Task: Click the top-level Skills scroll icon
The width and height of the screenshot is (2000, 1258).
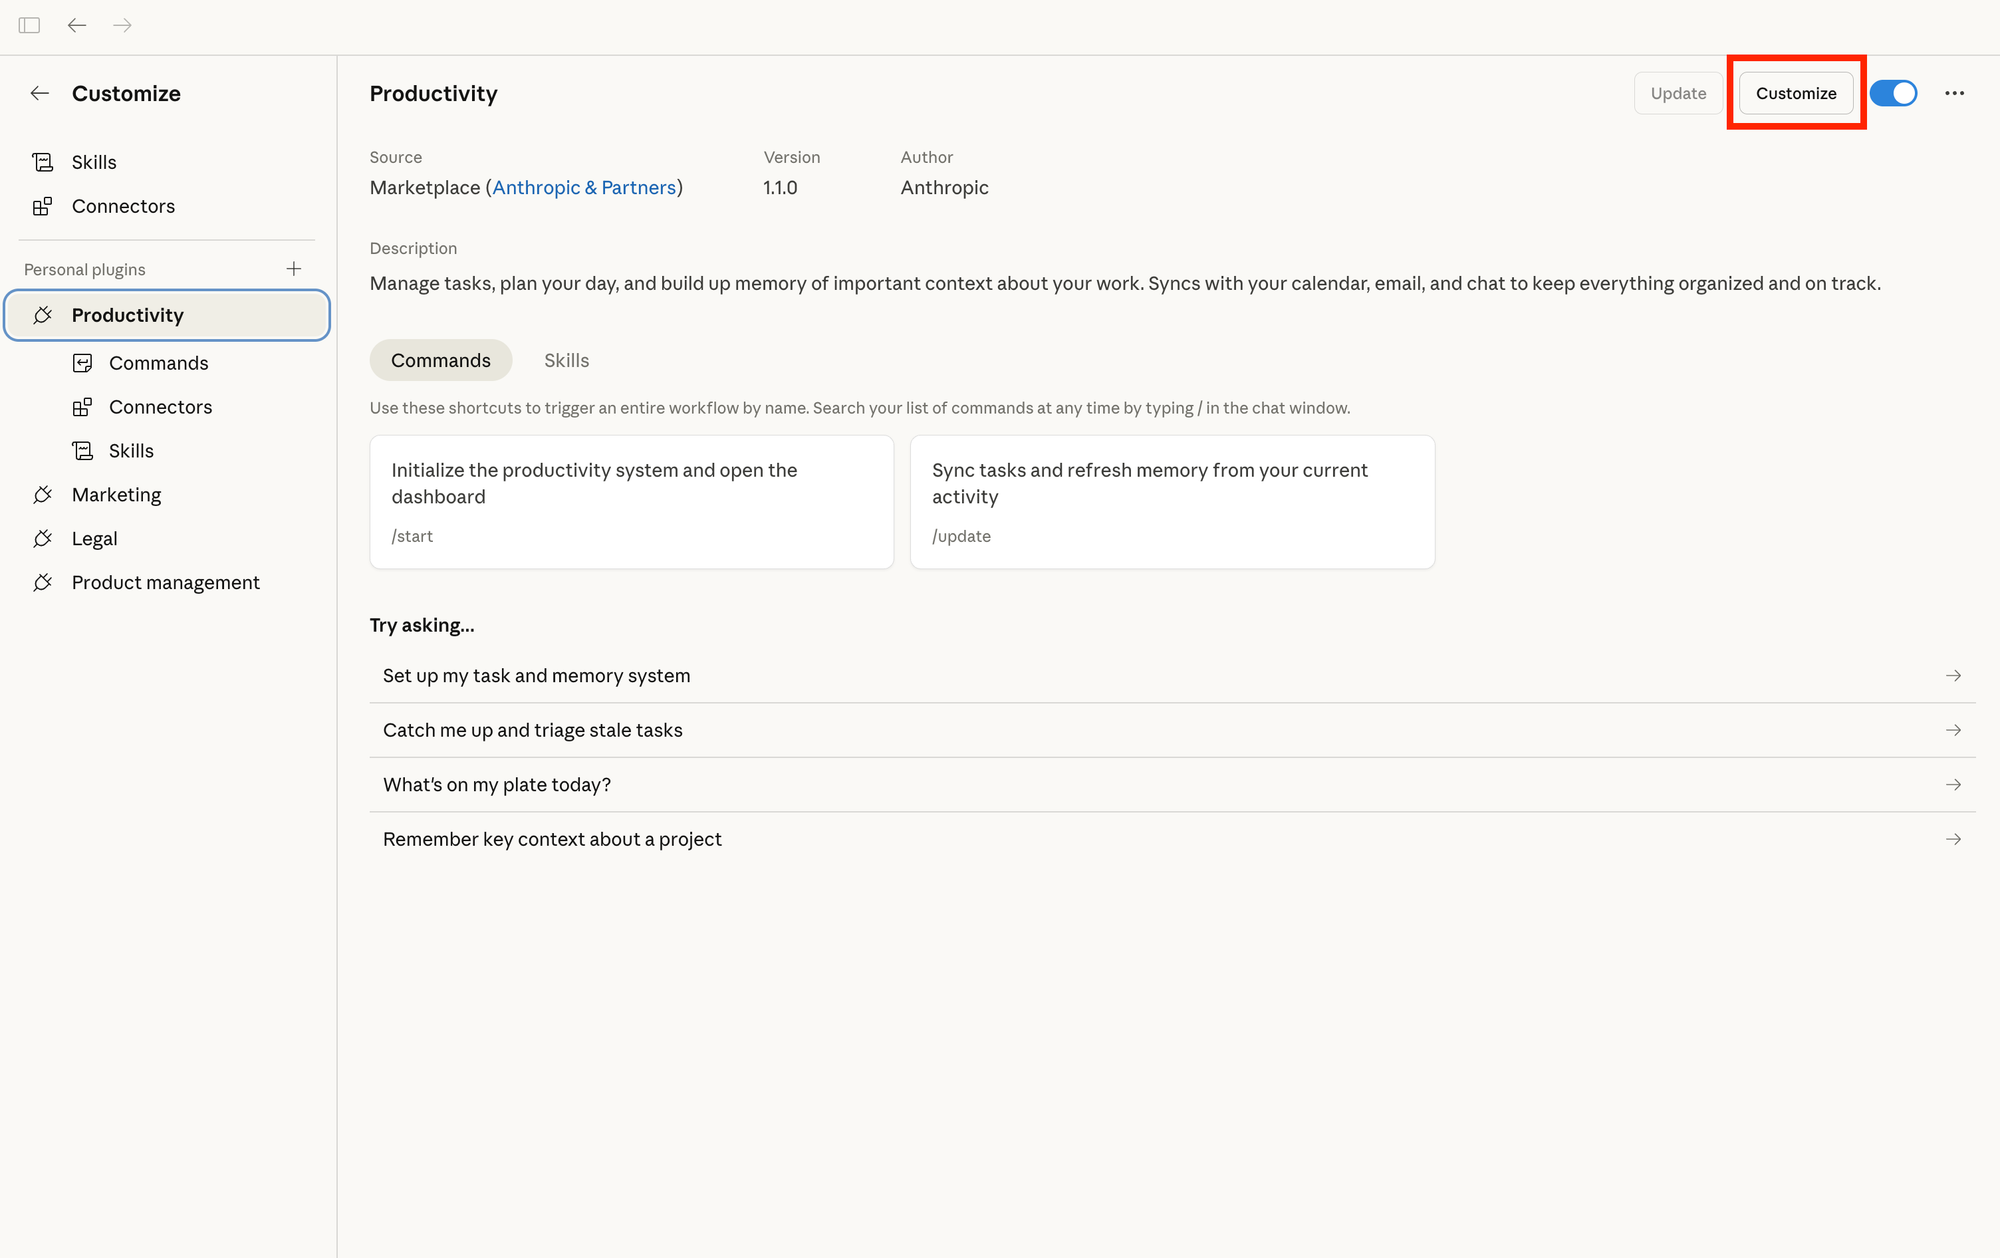Action: [x=42, y=162]
